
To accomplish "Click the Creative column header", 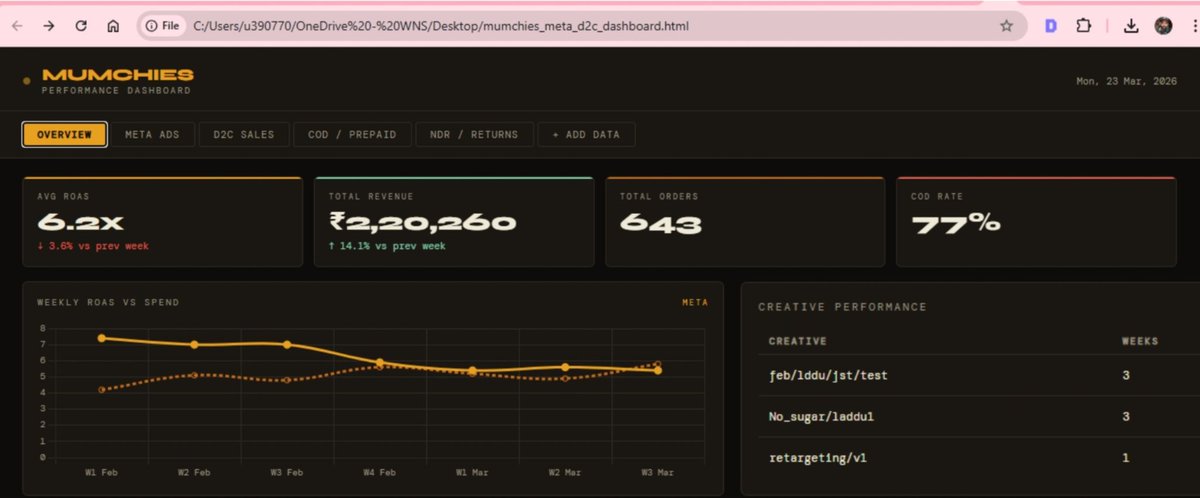I will [x=797, y=341].
